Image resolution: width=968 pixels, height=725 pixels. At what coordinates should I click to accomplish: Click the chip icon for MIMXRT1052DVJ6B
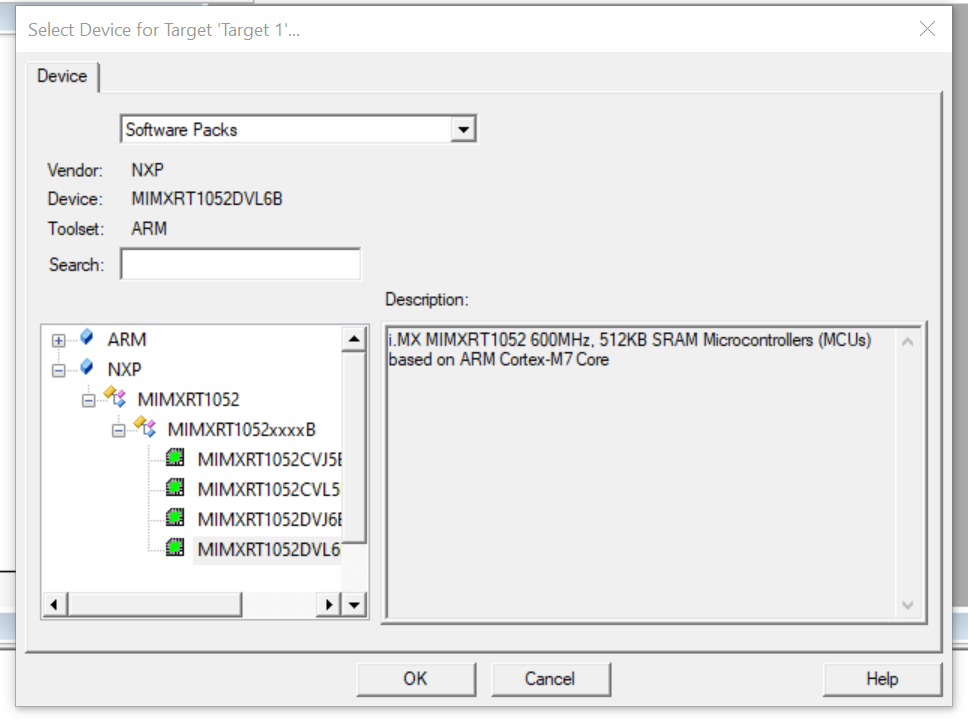click(x=175, y=518)
